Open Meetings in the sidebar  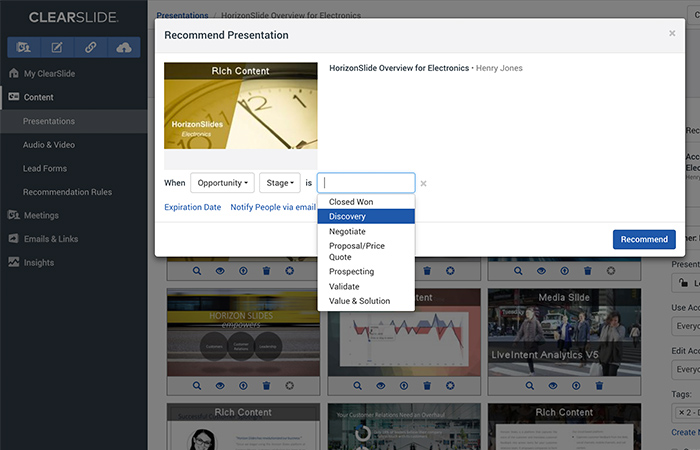coord(41,215)
